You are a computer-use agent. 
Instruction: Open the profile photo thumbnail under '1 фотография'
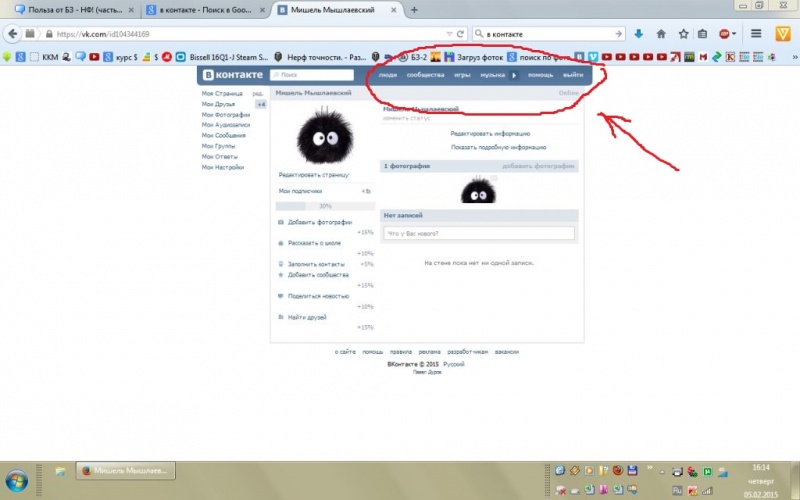pos(478,189)
